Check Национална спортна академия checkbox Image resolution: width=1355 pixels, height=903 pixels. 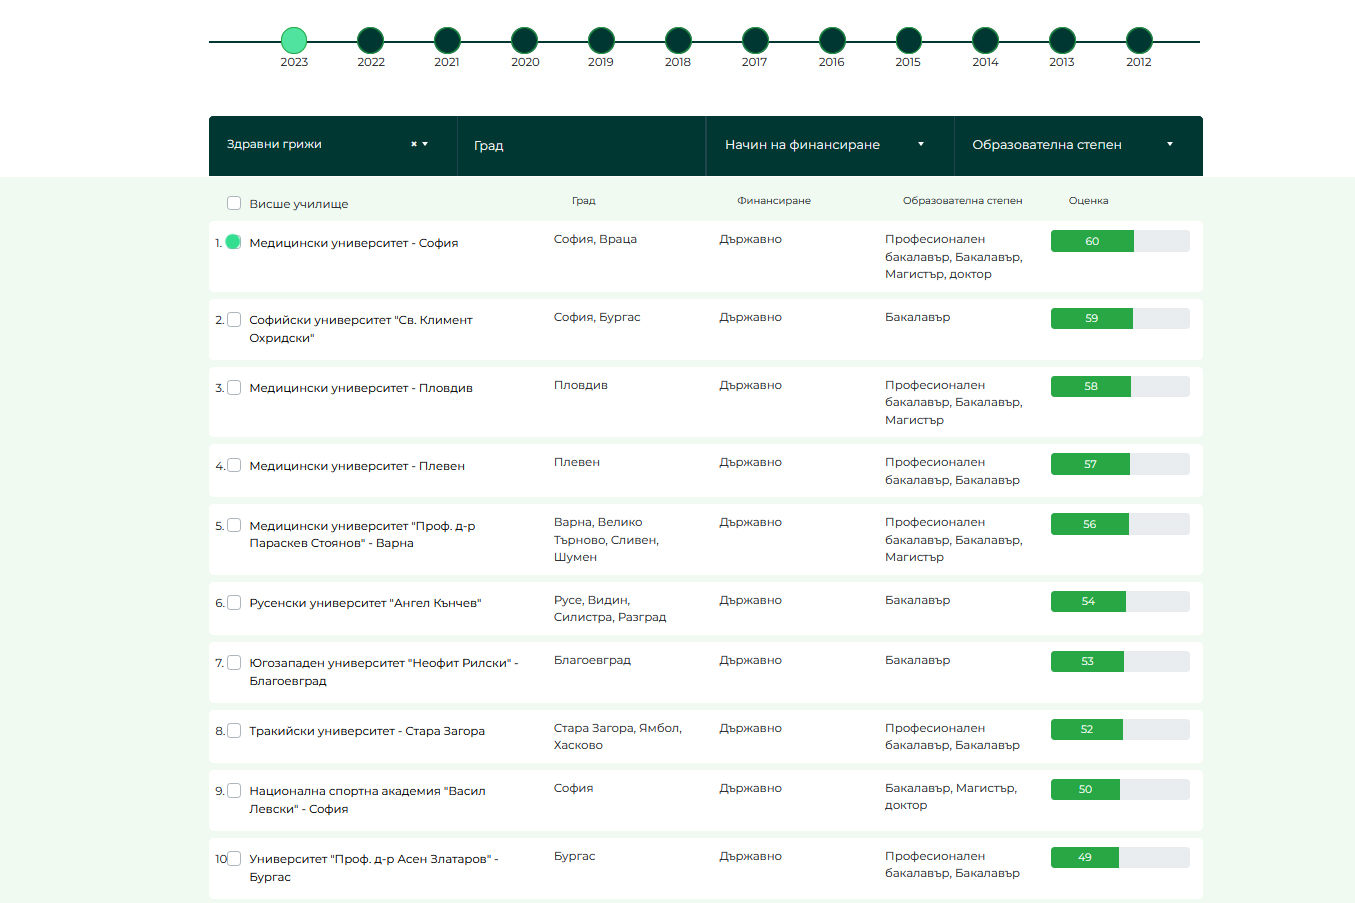[x=234, y=791]
